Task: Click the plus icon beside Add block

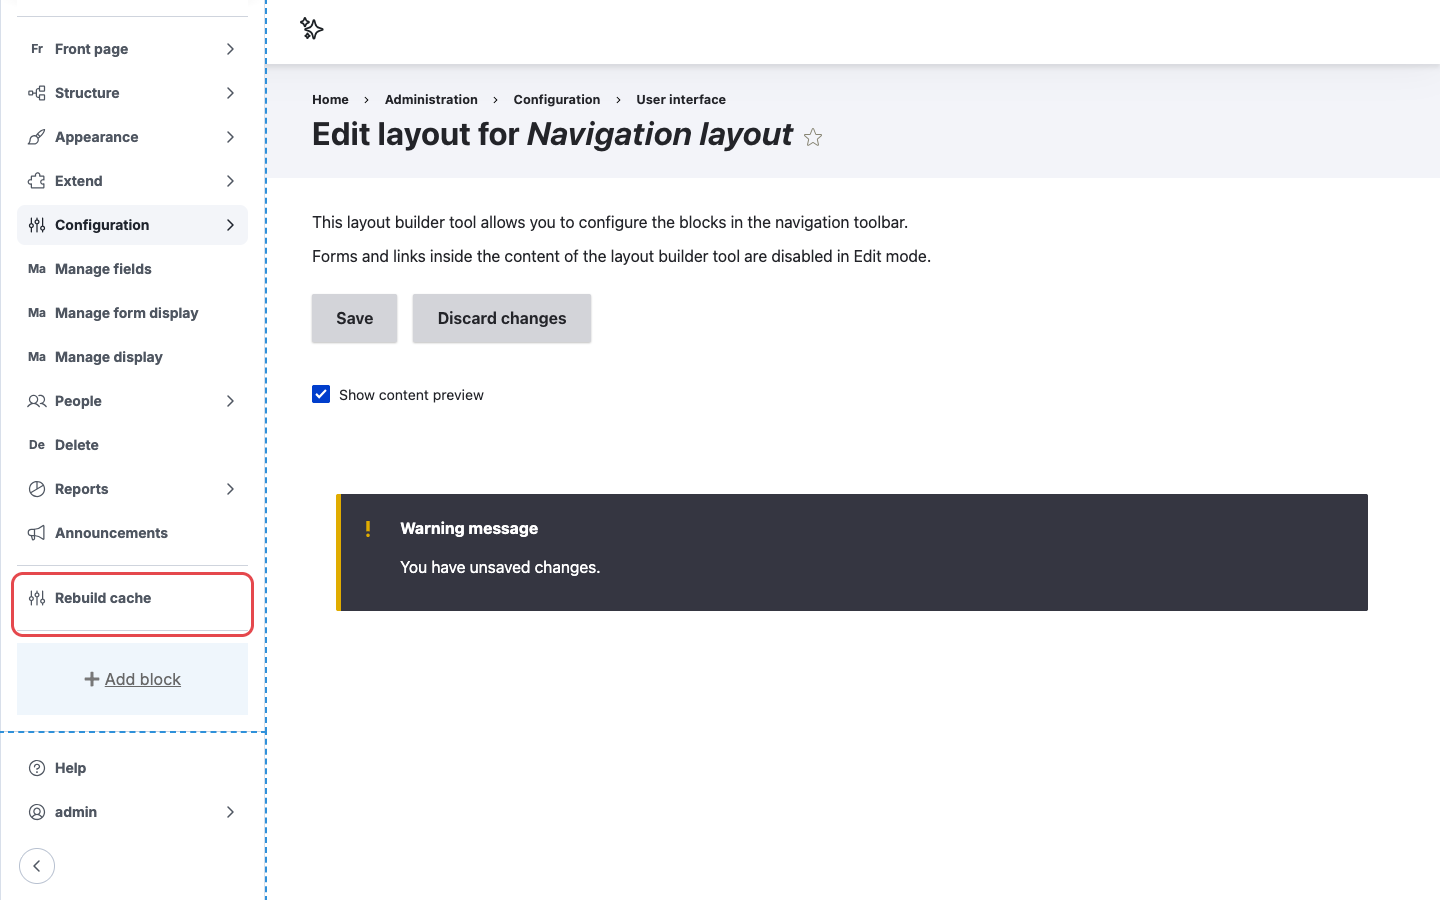Action: 92,679
